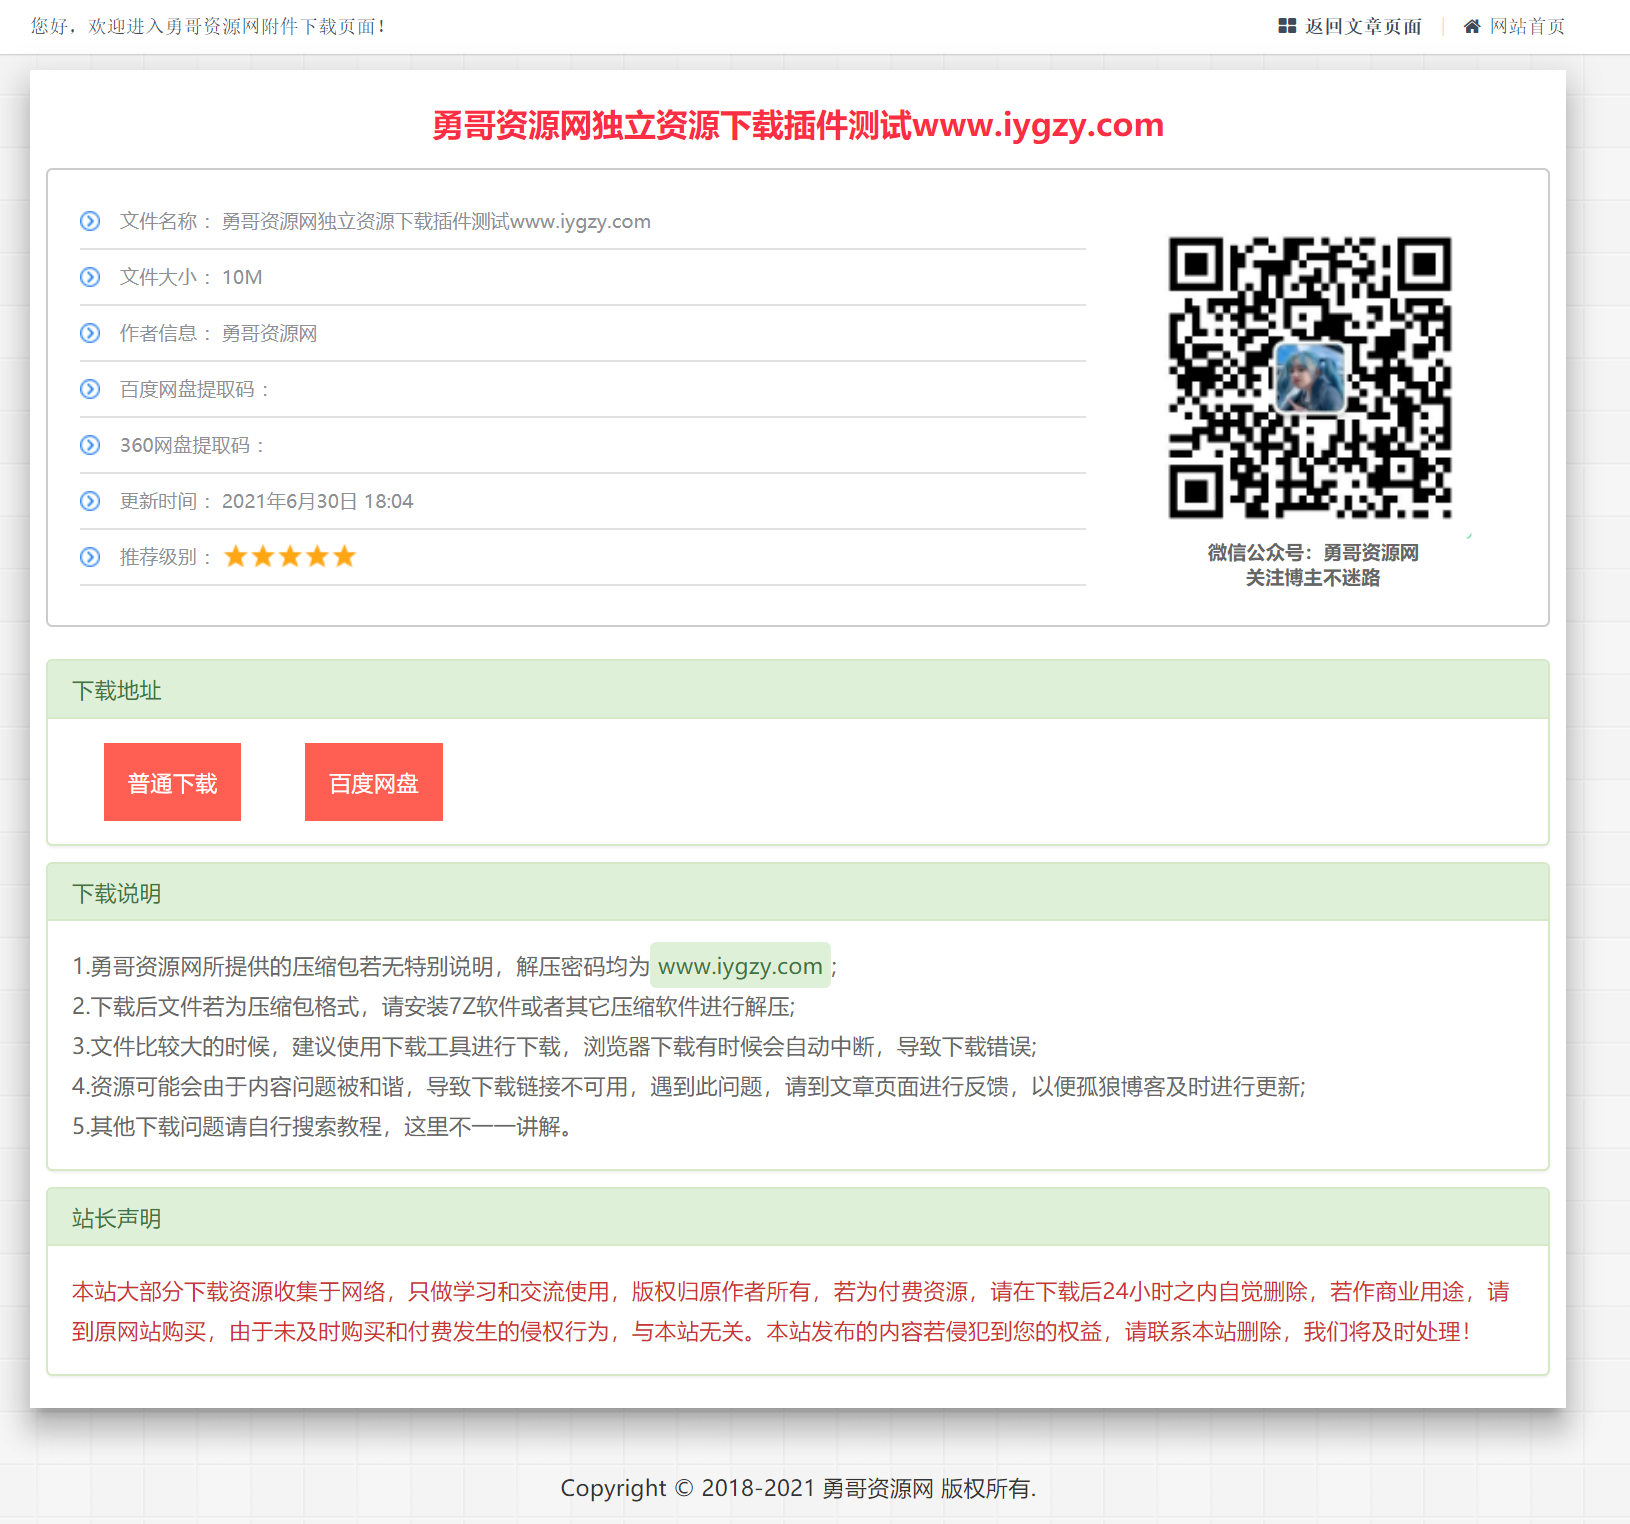Click the arrow icon next to 推荐级别
1630x1524 pixels.
tap(90, 557)
